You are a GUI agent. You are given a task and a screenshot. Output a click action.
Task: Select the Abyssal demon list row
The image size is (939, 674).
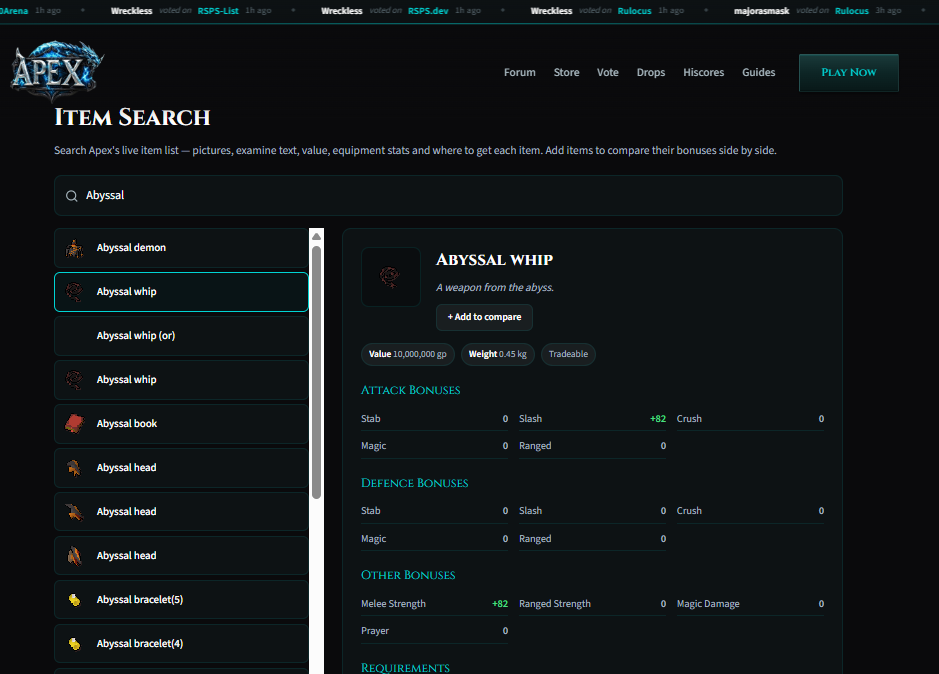(181, 248)
